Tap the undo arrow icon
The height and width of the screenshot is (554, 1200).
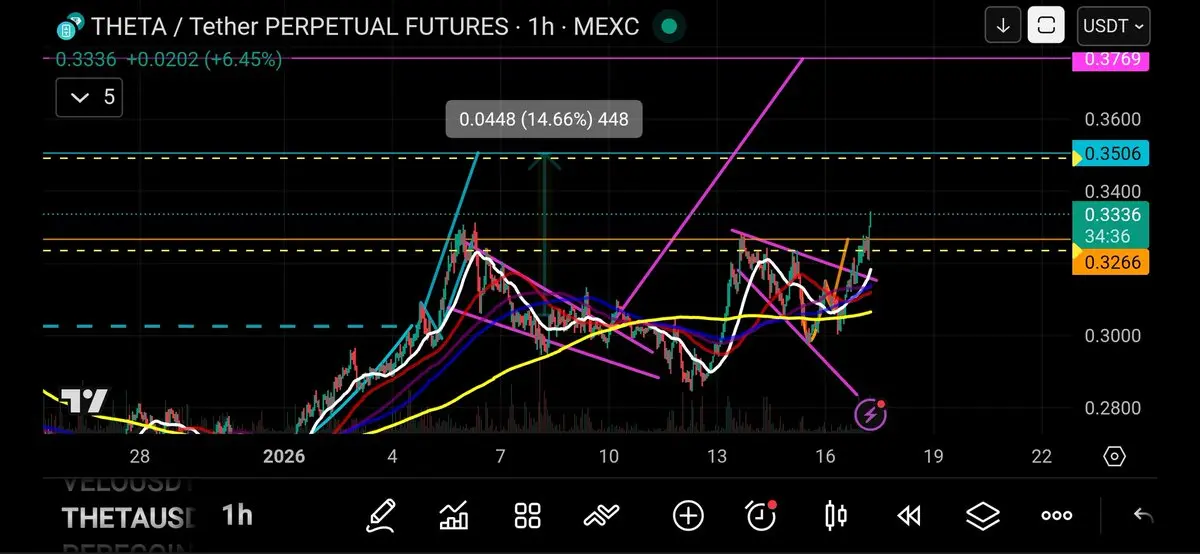(1143, 516)
